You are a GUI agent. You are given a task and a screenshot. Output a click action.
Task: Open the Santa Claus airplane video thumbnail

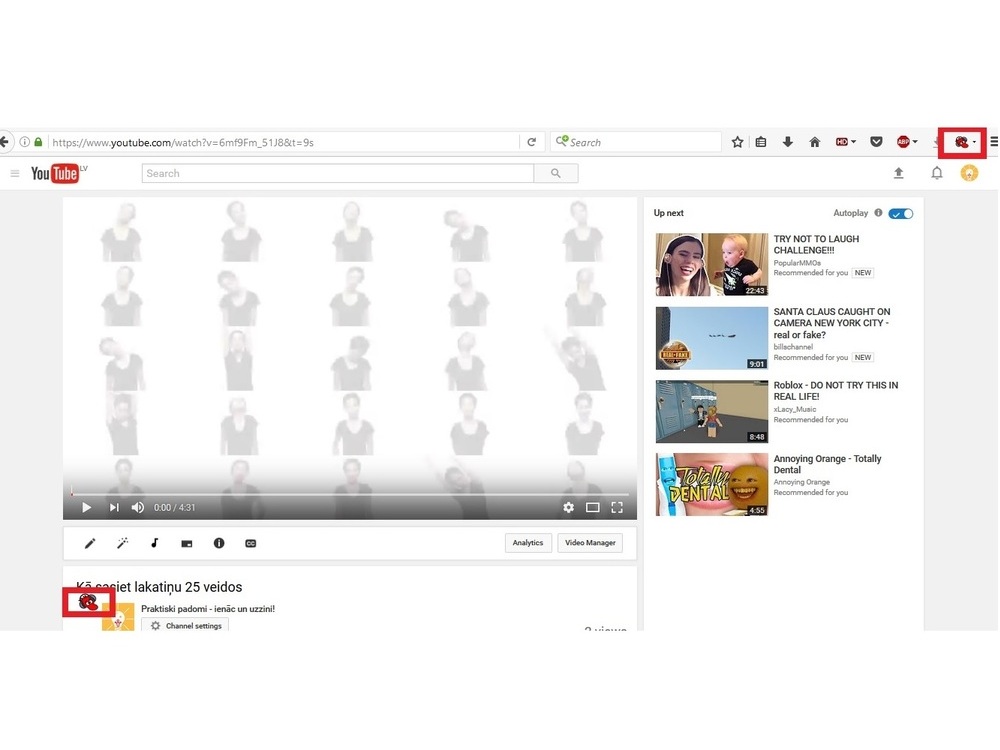pos(712,338)
